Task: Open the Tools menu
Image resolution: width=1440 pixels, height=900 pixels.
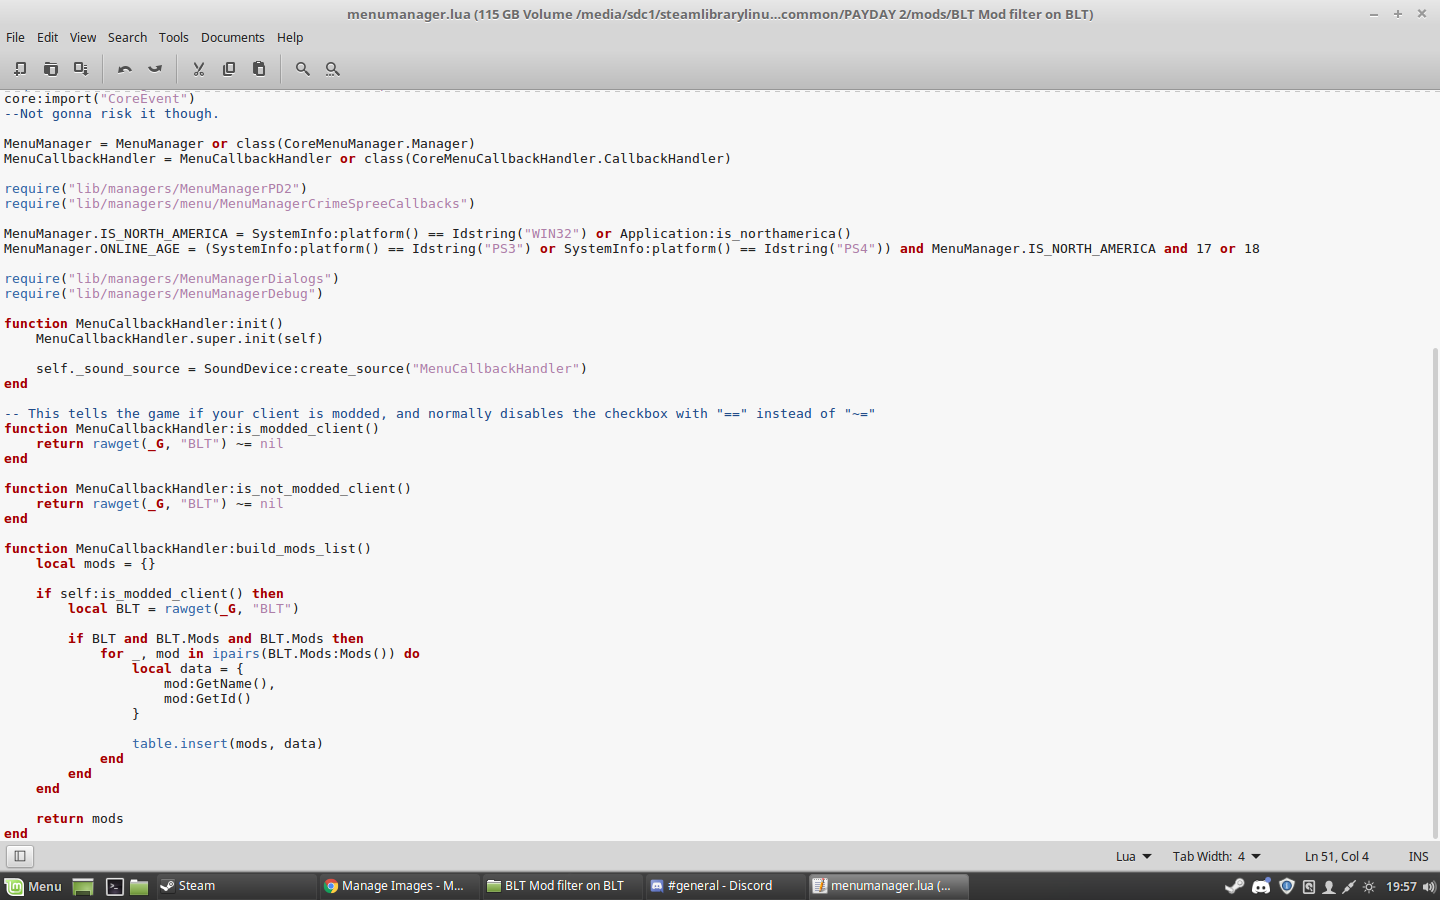Action: tap(173, 37)
